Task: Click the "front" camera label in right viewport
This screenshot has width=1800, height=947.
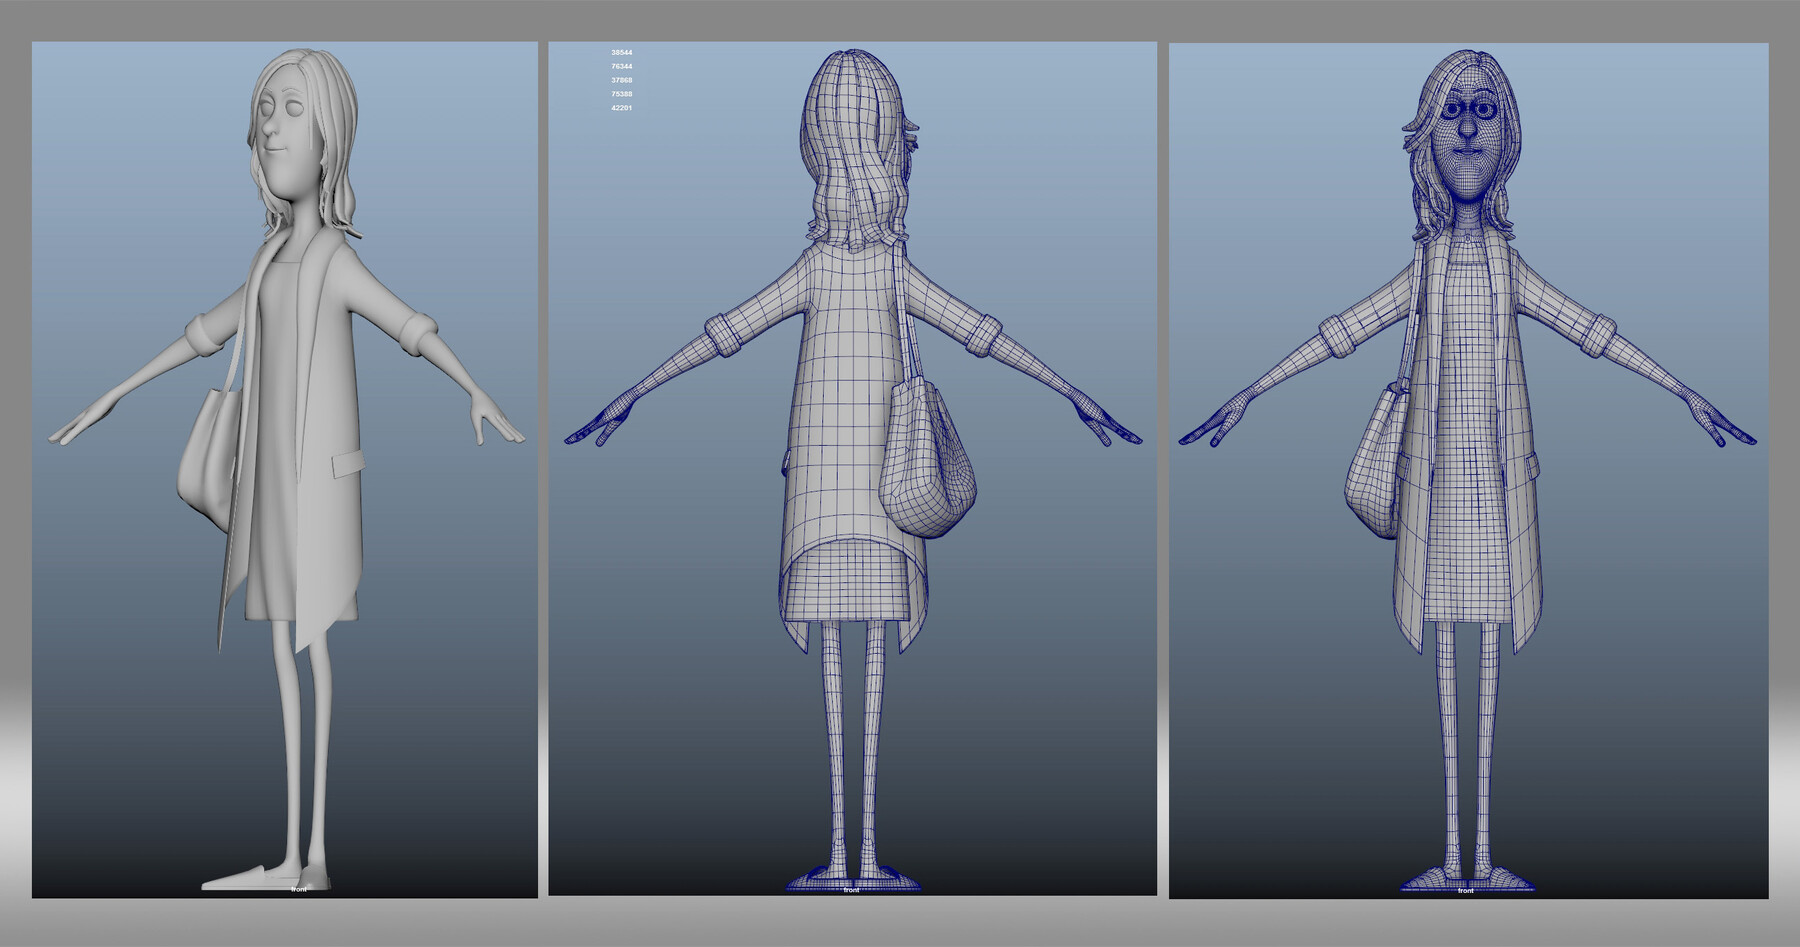Action: coord(1466,892)
